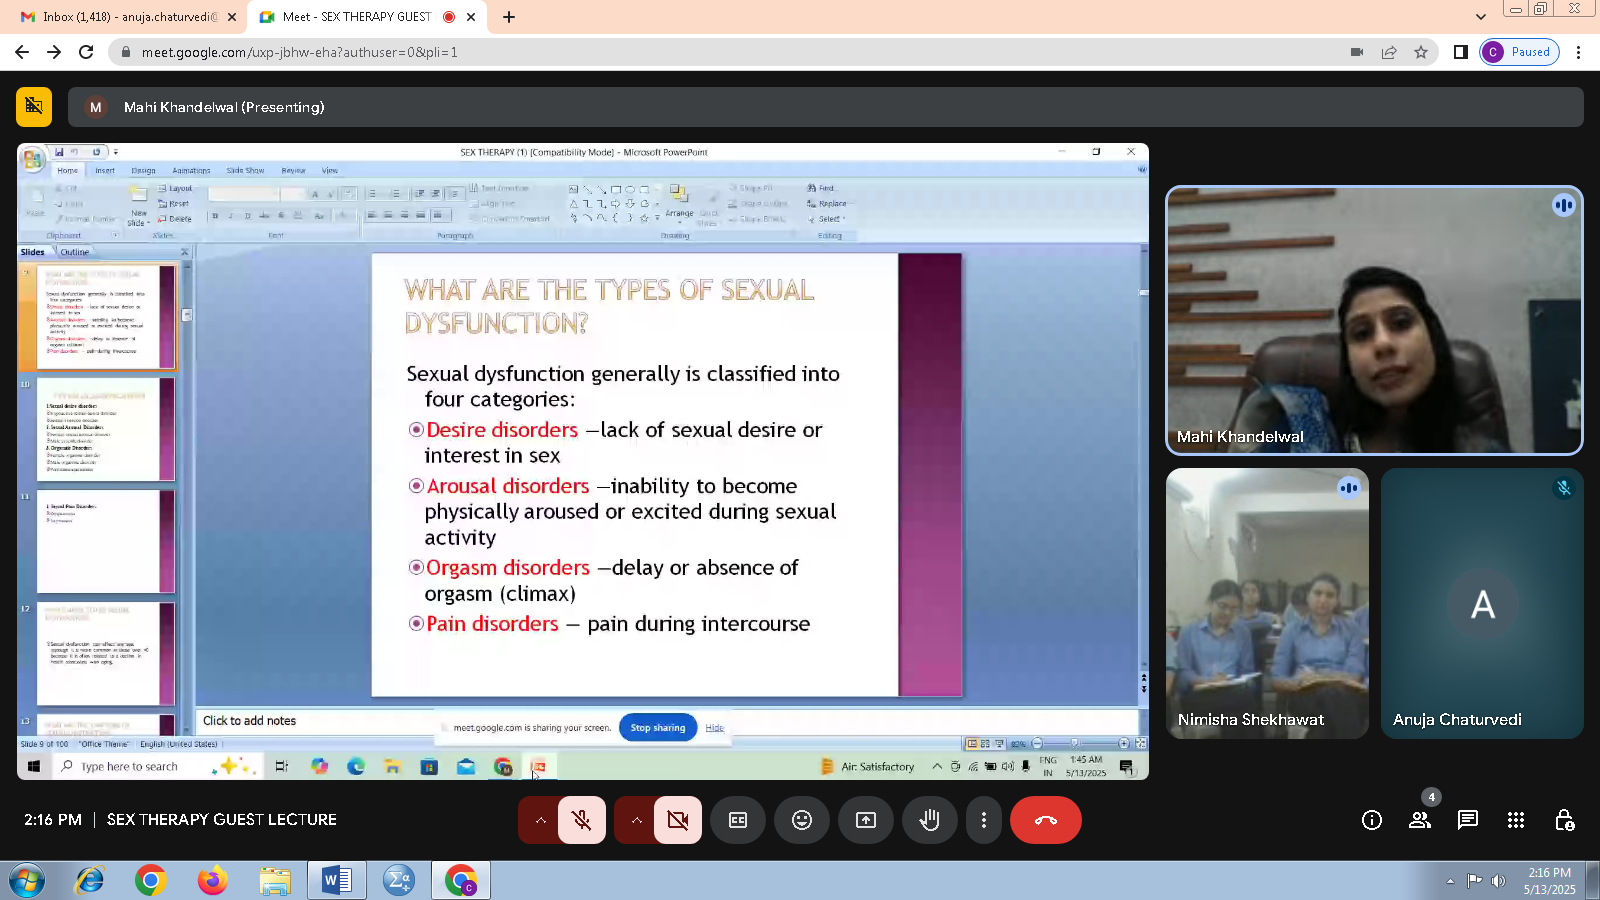Expand video settings arrow beside camera
Viewport: 1600px width, 900px height.
click(x=636, y=820)
